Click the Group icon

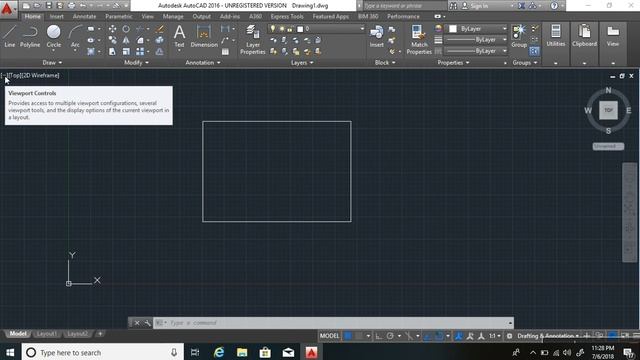[519, 36]
